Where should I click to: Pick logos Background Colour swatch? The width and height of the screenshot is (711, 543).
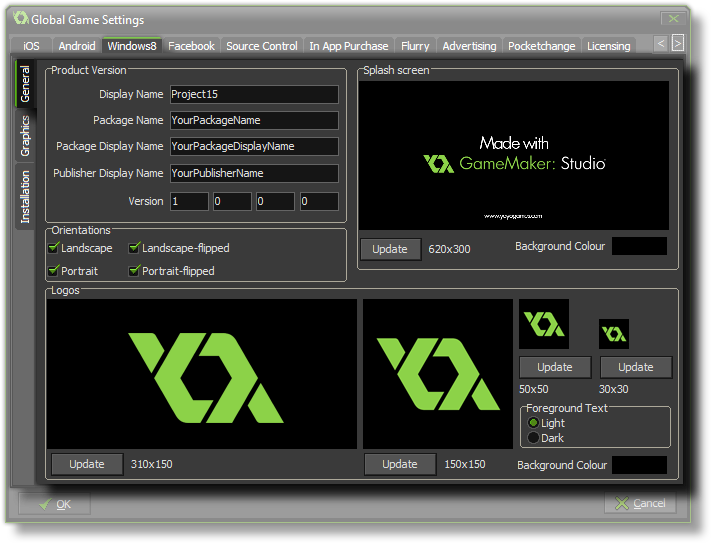click(639, 465)
